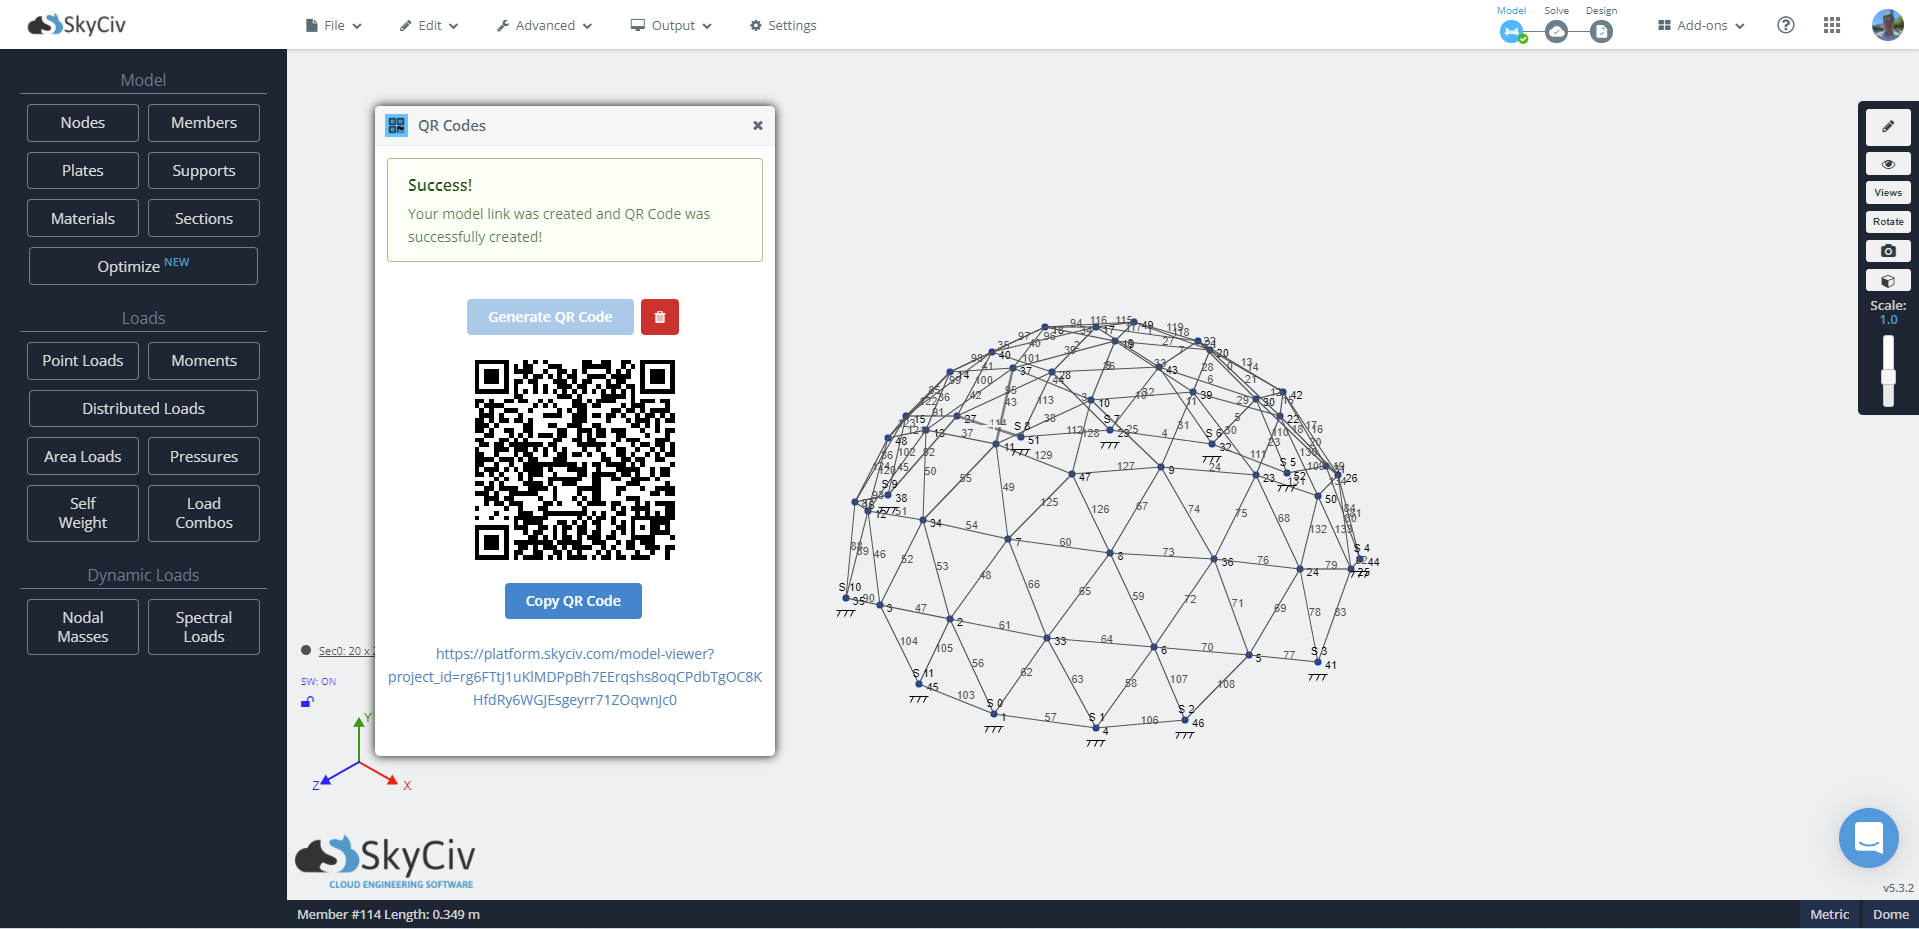Go to the Solve stage icon

click(1557, 32)
